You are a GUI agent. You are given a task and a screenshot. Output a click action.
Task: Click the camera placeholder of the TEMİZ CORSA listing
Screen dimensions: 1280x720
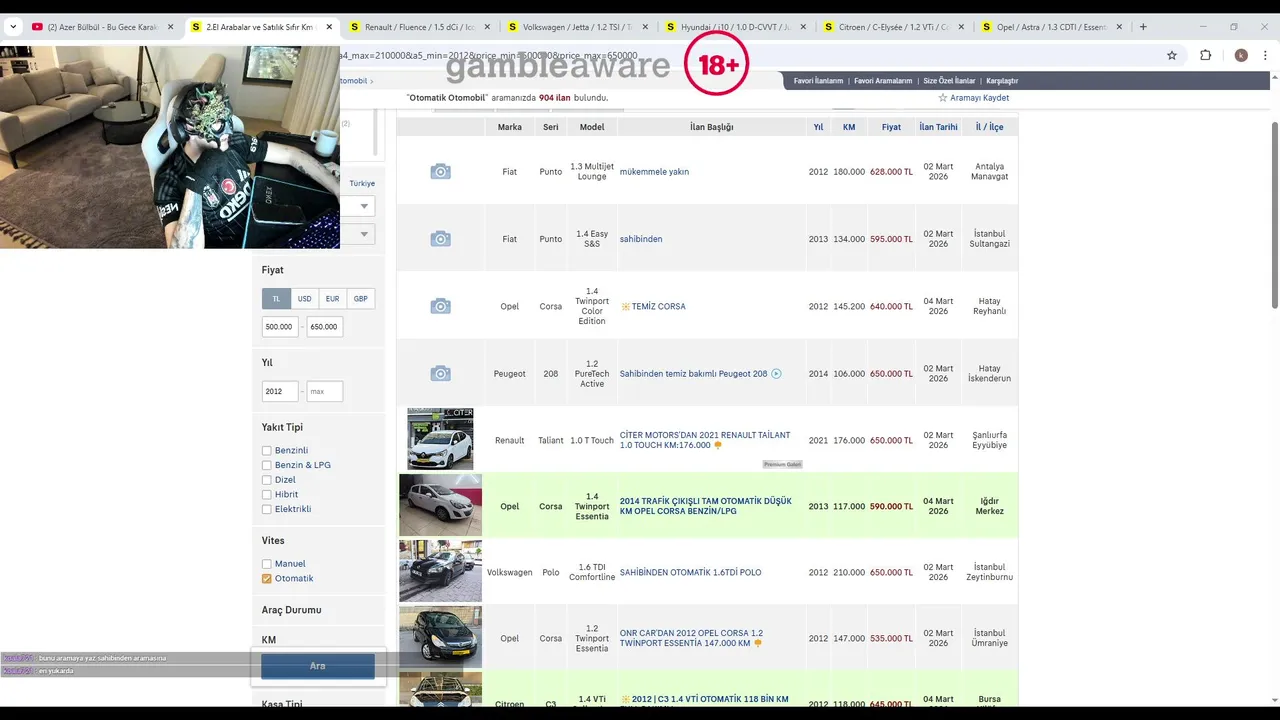click(440, 306)
